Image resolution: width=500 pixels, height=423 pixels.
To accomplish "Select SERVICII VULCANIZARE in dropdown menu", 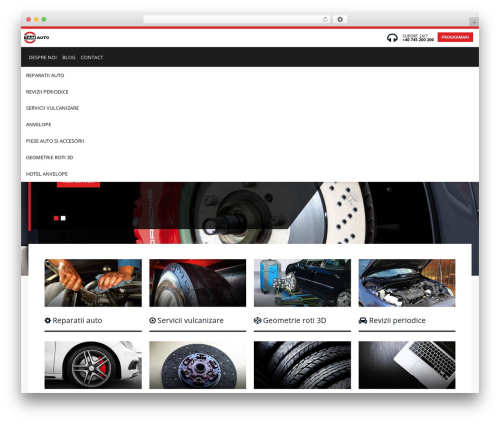I will coord(52,108).
